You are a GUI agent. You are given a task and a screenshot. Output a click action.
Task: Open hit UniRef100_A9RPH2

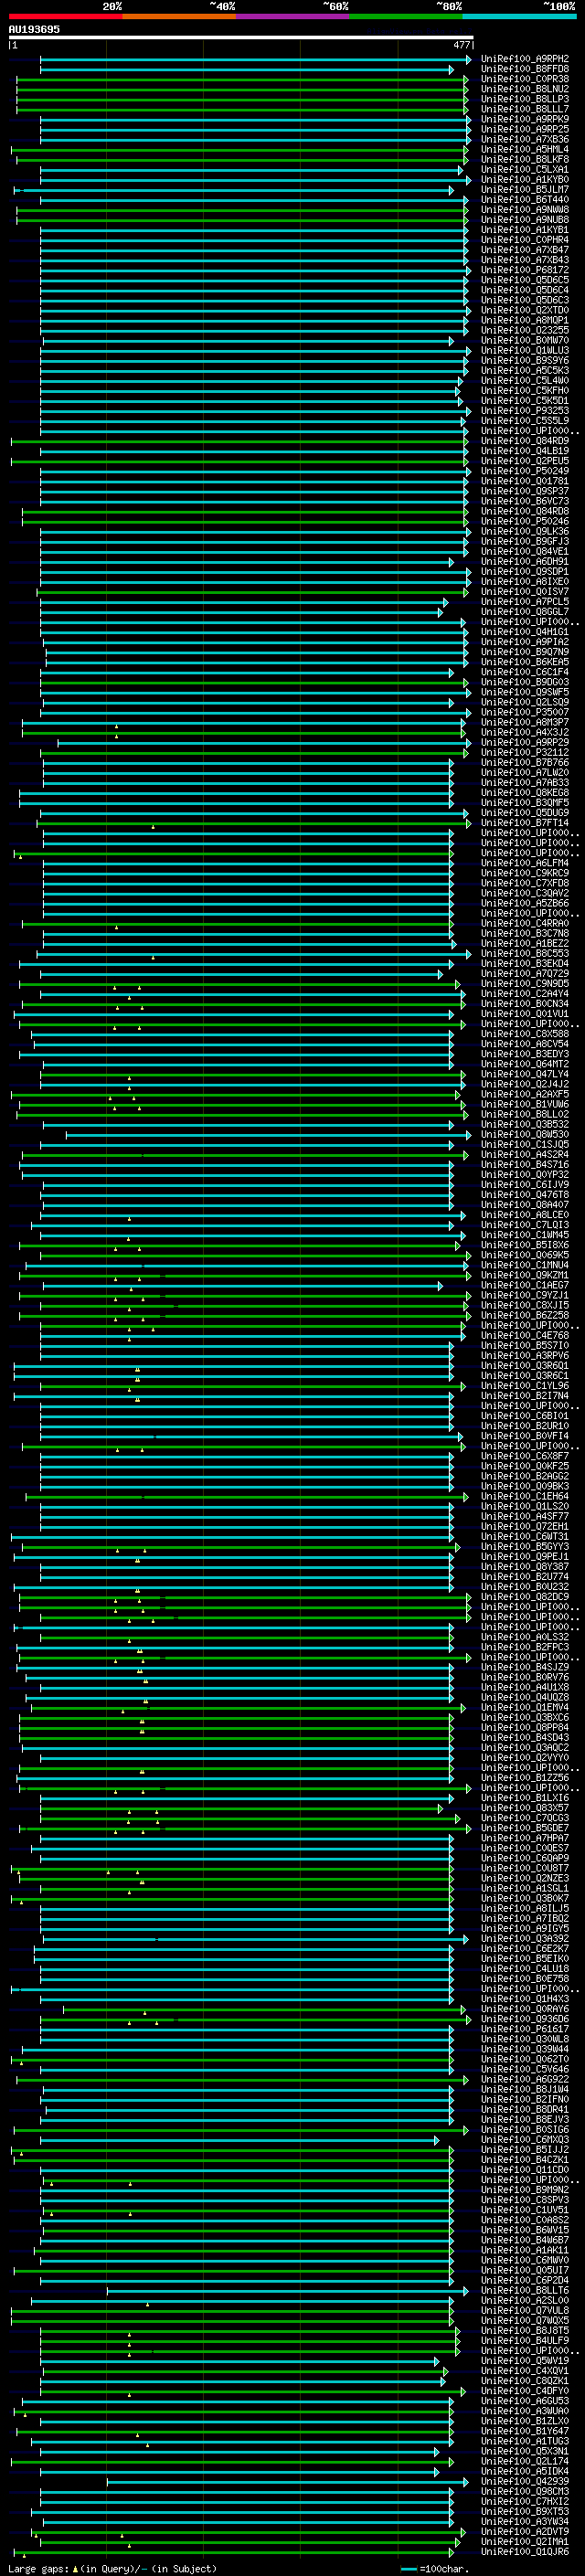point(524,59)
